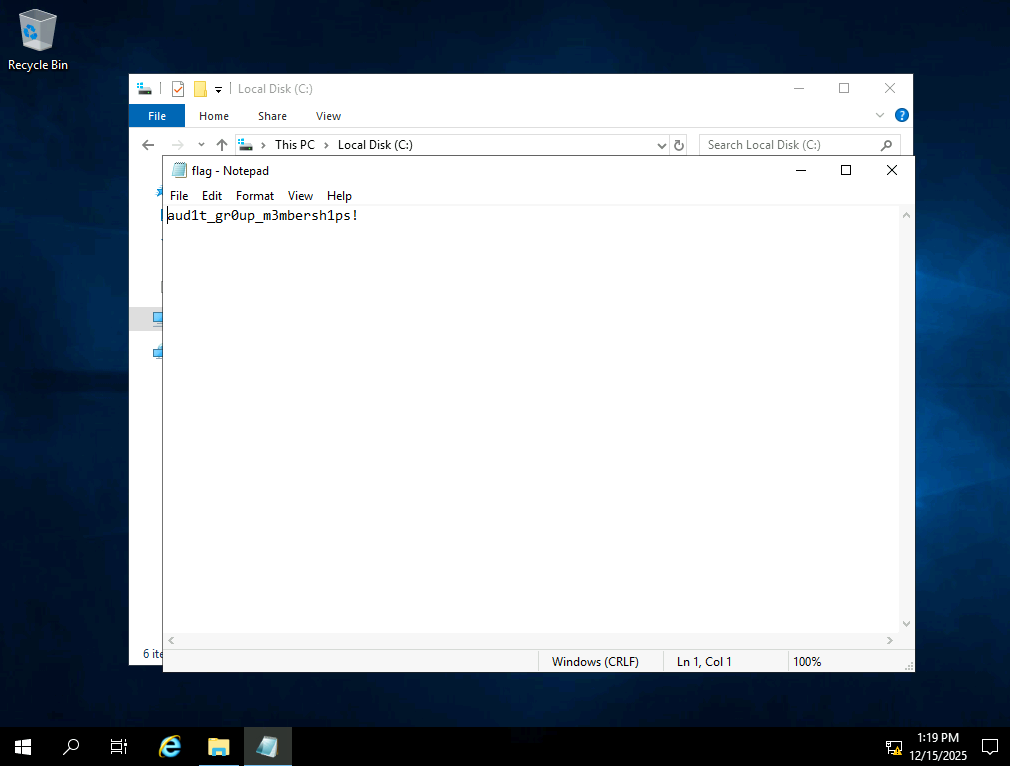The height and width of the screenshot is (766, 1010).
Task: Expand the Explorer ribbon chevron
Action: coord(880,116)
